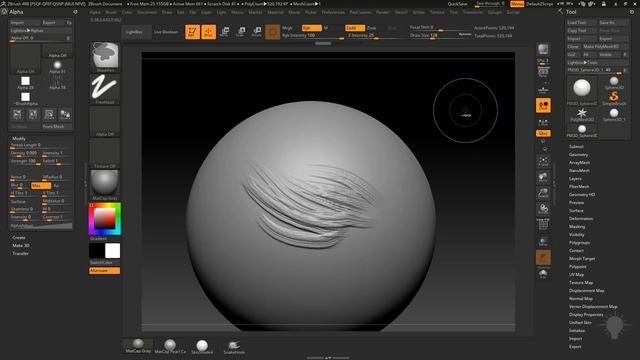Expand the Displacement Map section

coord(587,291)
